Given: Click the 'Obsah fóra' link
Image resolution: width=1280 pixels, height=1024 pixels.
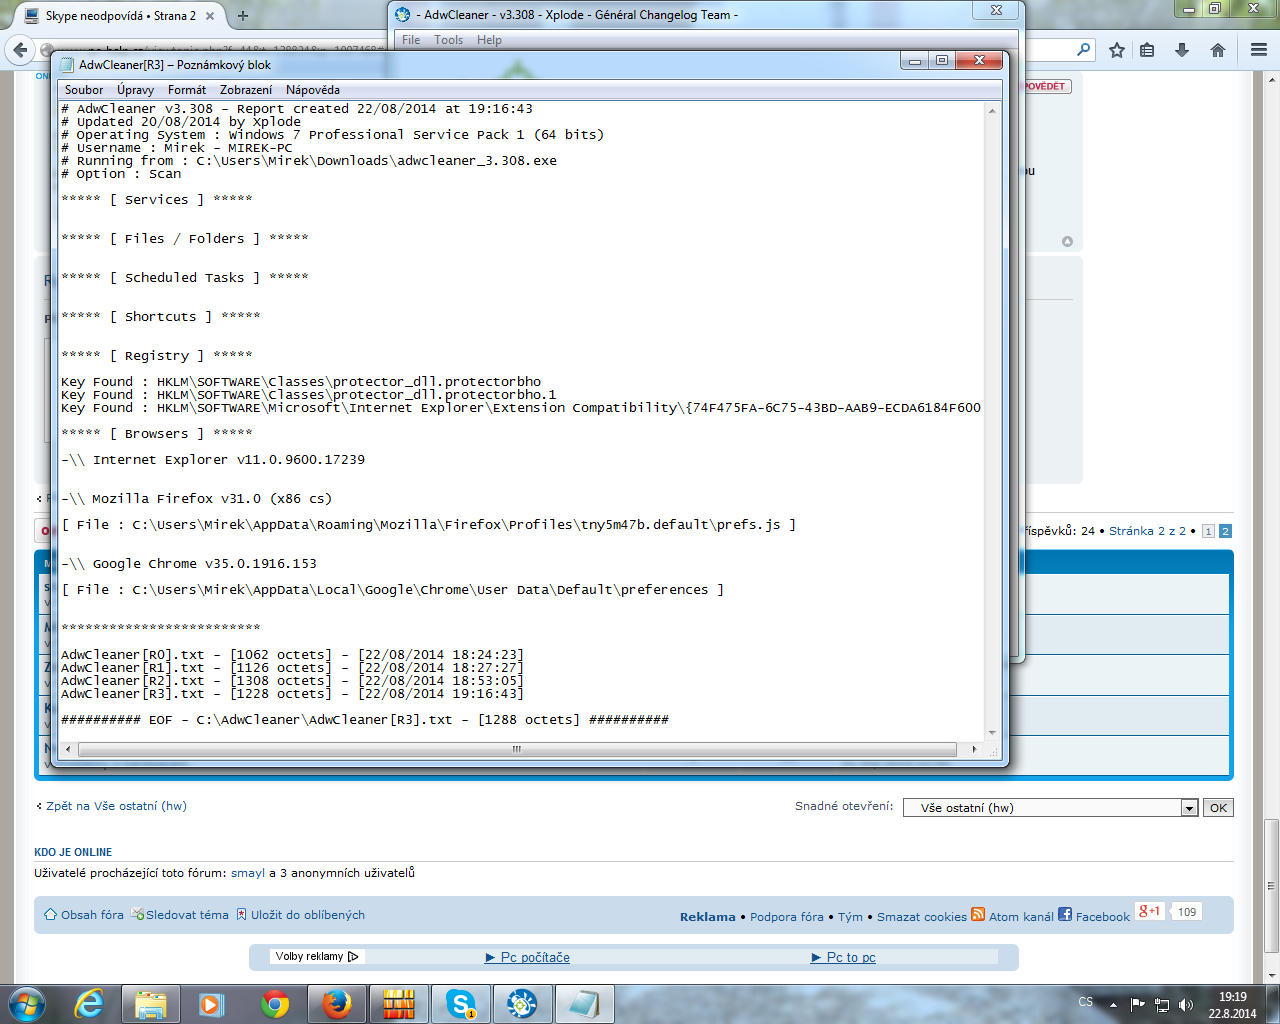Looking at the screenshot, I should [92, 915].
